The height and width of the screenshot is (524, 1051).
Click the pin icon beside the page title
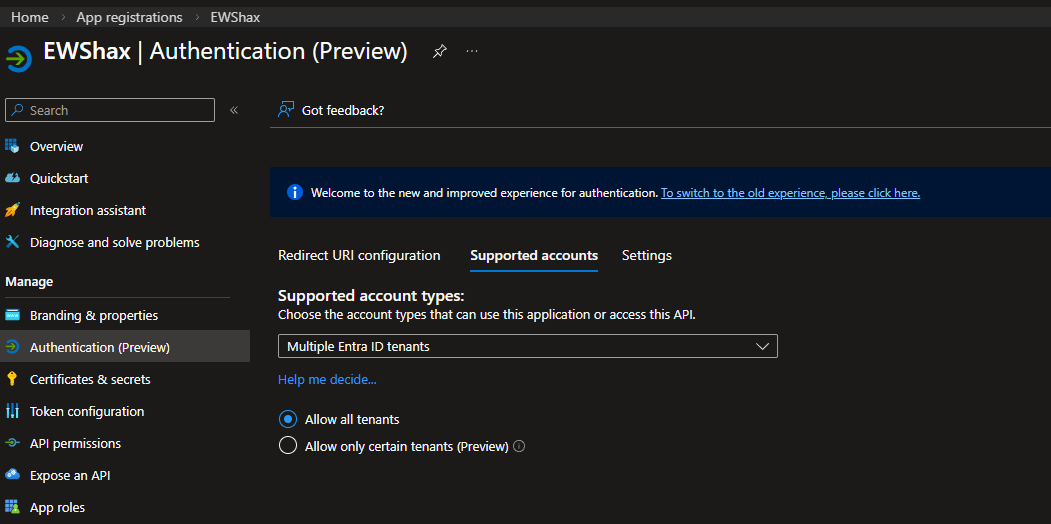439,52
